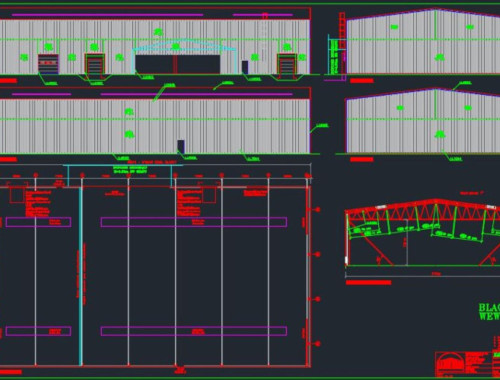Select the cyan canopy outline above hangar door

point(185,57)
